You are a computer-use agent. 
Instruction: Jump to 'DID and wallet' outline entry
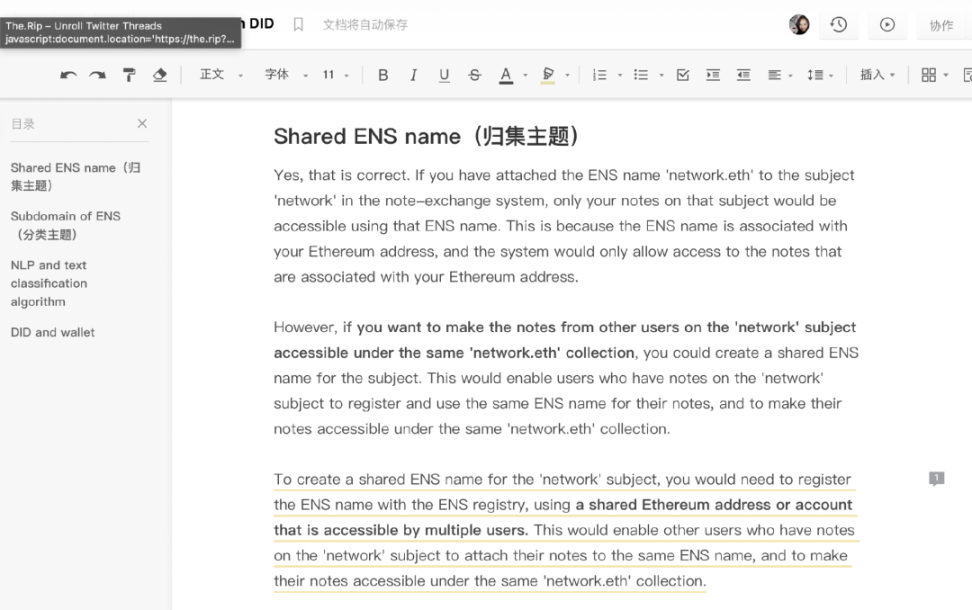pyautogui.click(x=53, y=332)
